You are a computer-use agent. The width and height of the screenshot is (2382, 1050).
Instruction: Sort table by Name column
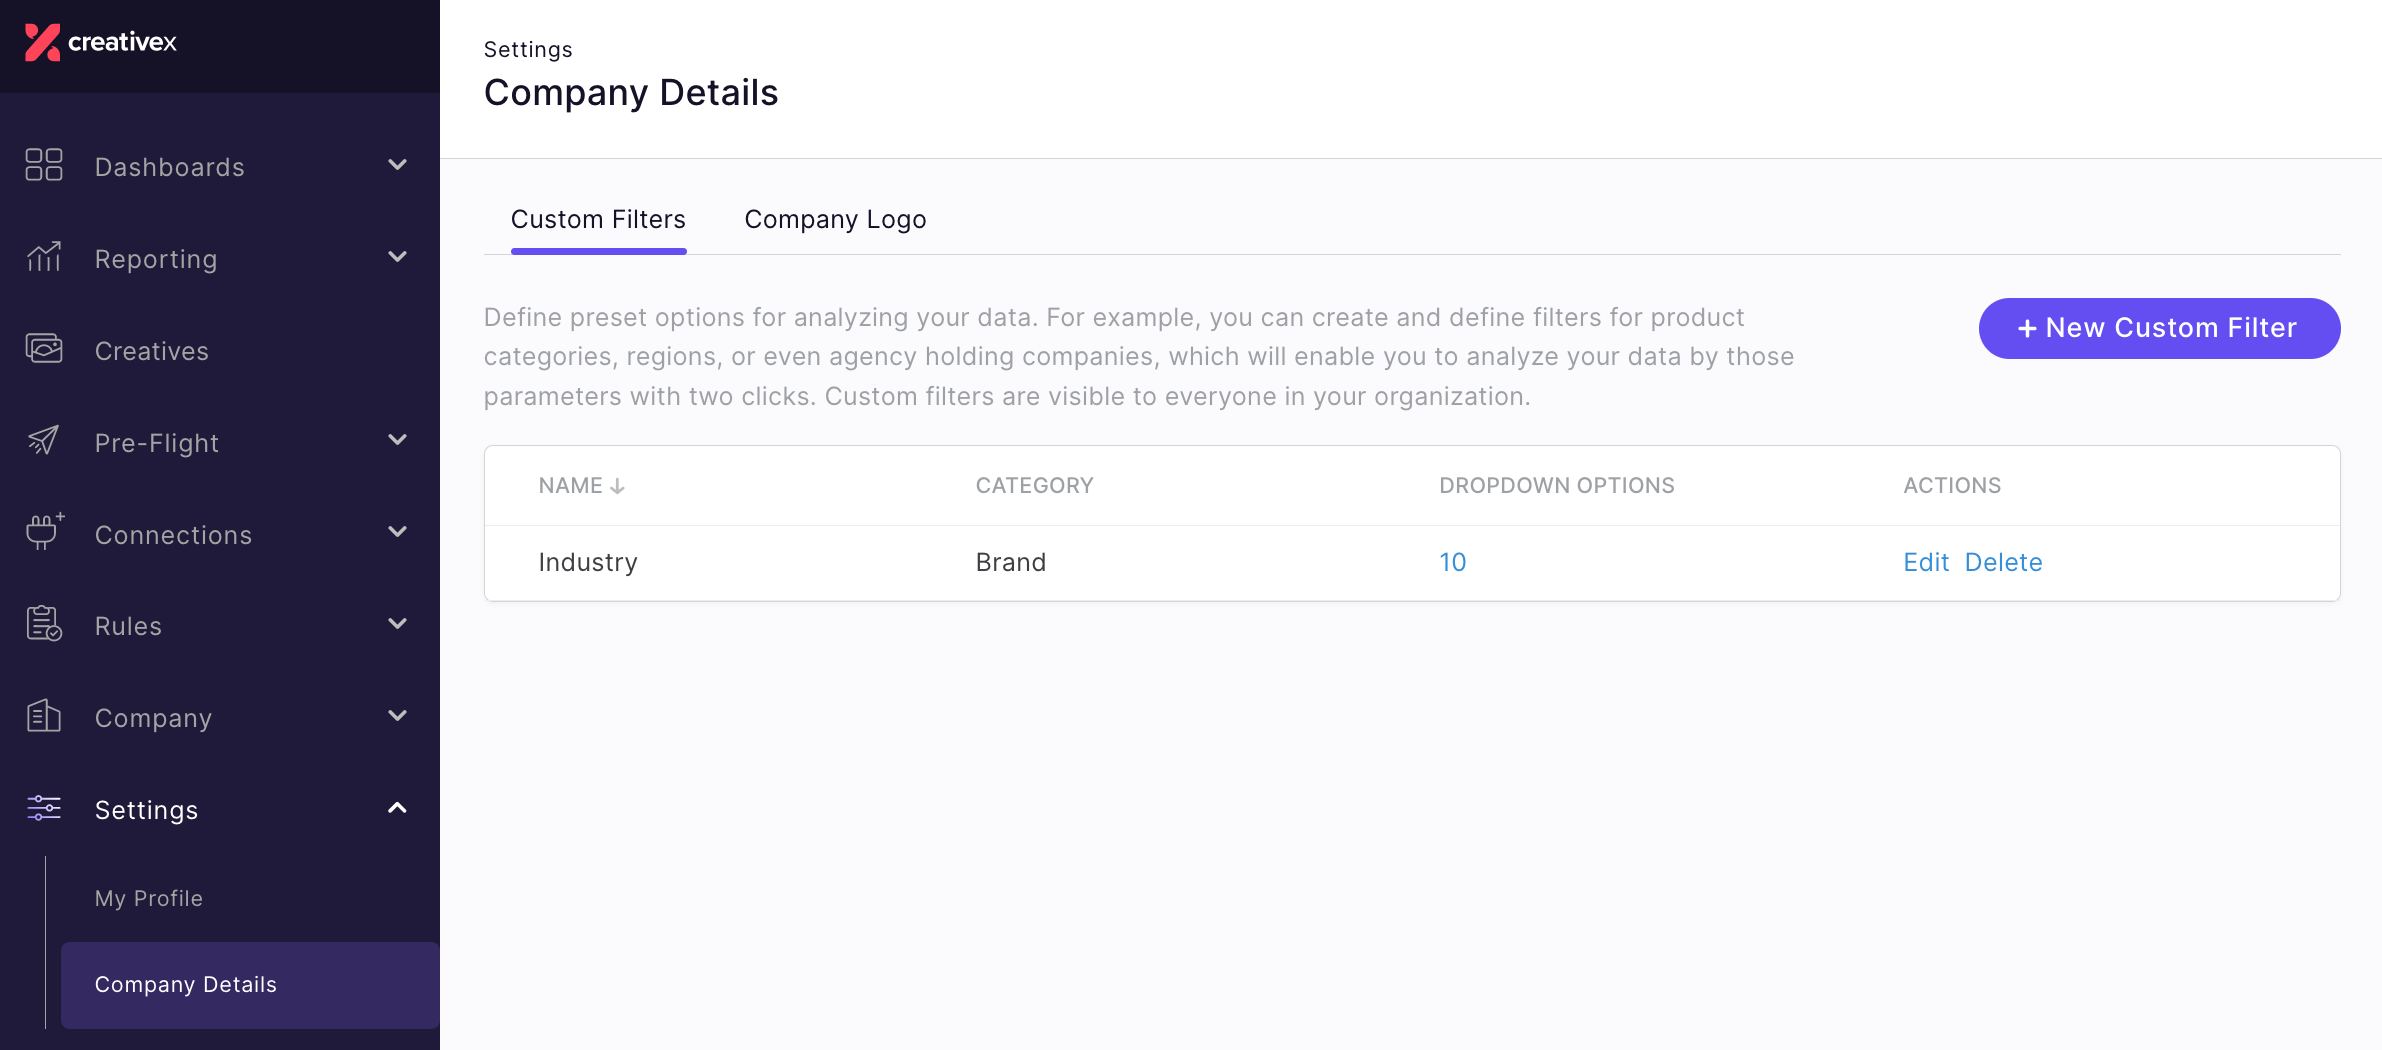[x=581, y=485]
